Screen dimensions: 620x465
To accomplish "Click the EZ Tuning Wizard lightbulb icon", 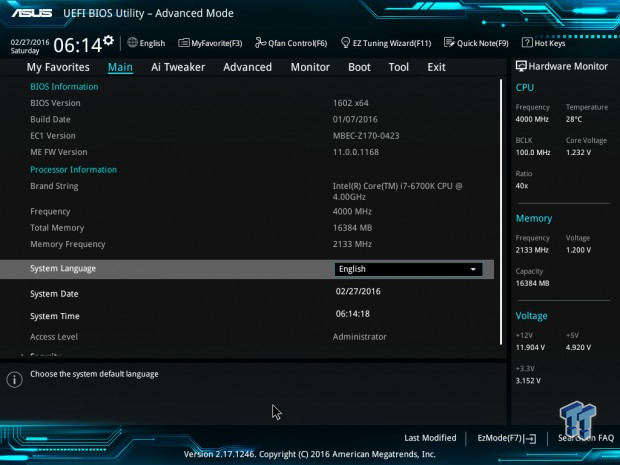I will (345, 42).
